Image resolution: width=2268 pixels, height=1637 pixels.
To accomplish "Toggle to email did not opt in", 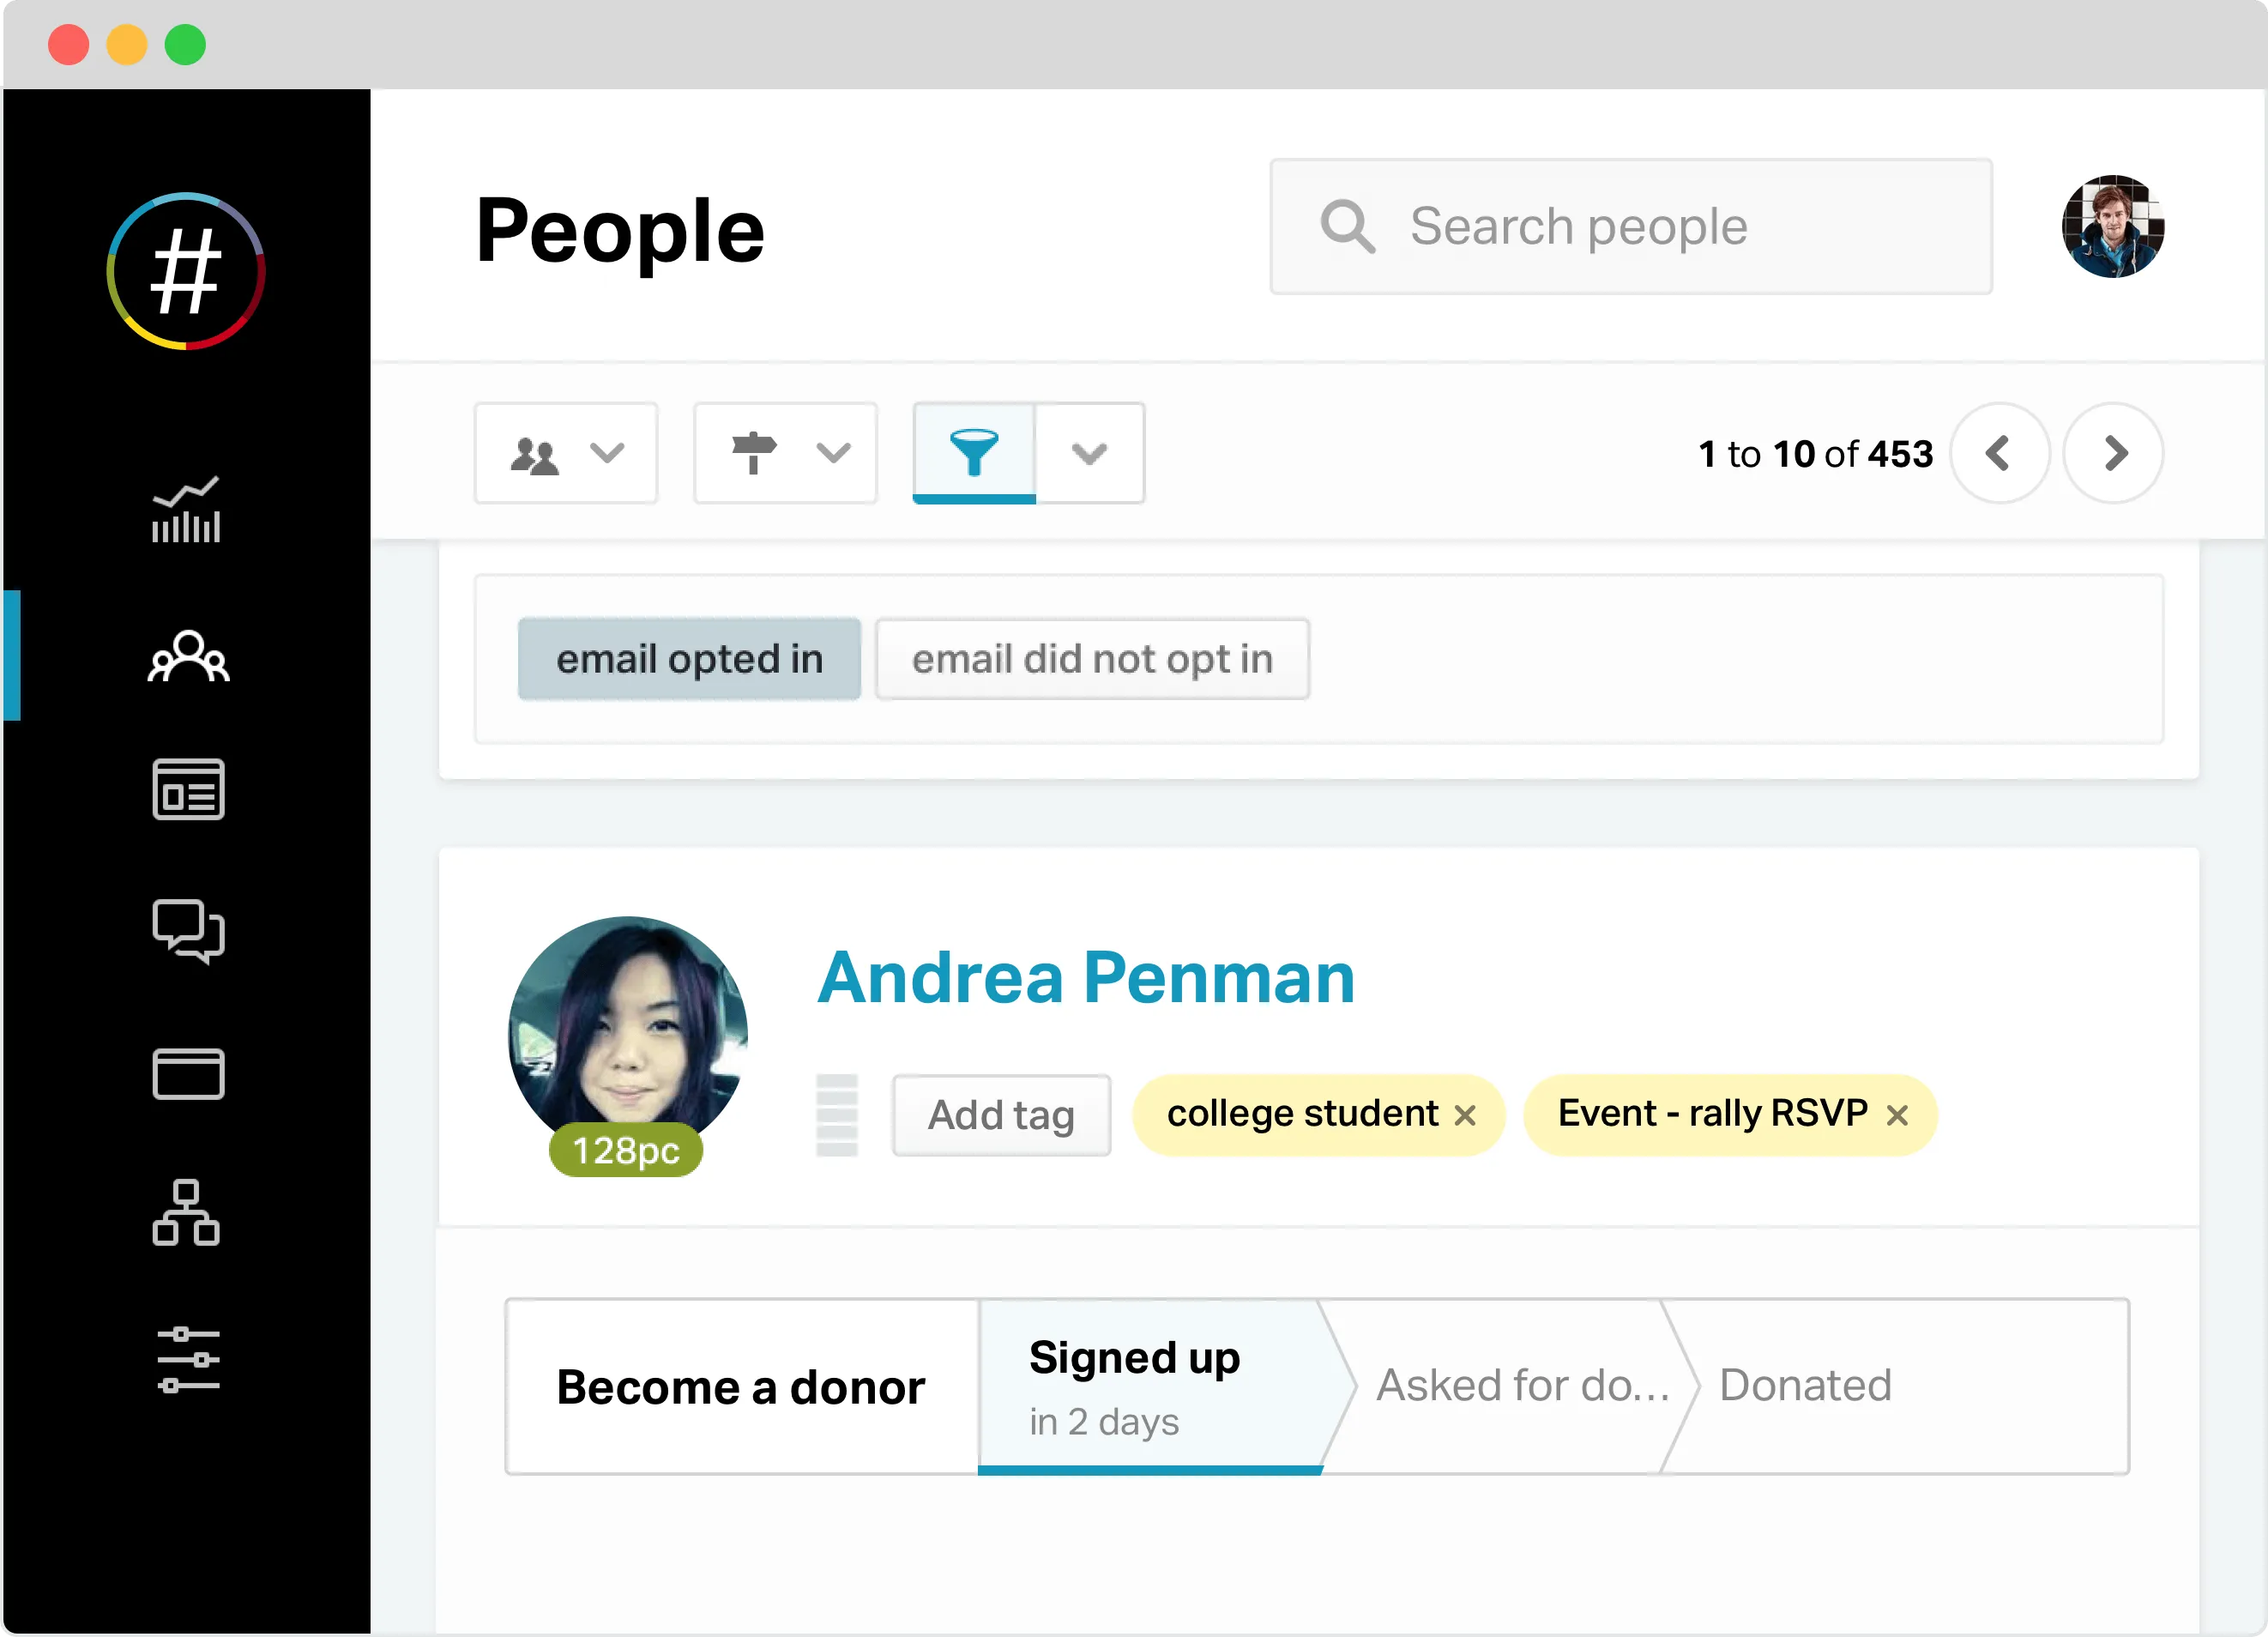I will click(1092, 657).
